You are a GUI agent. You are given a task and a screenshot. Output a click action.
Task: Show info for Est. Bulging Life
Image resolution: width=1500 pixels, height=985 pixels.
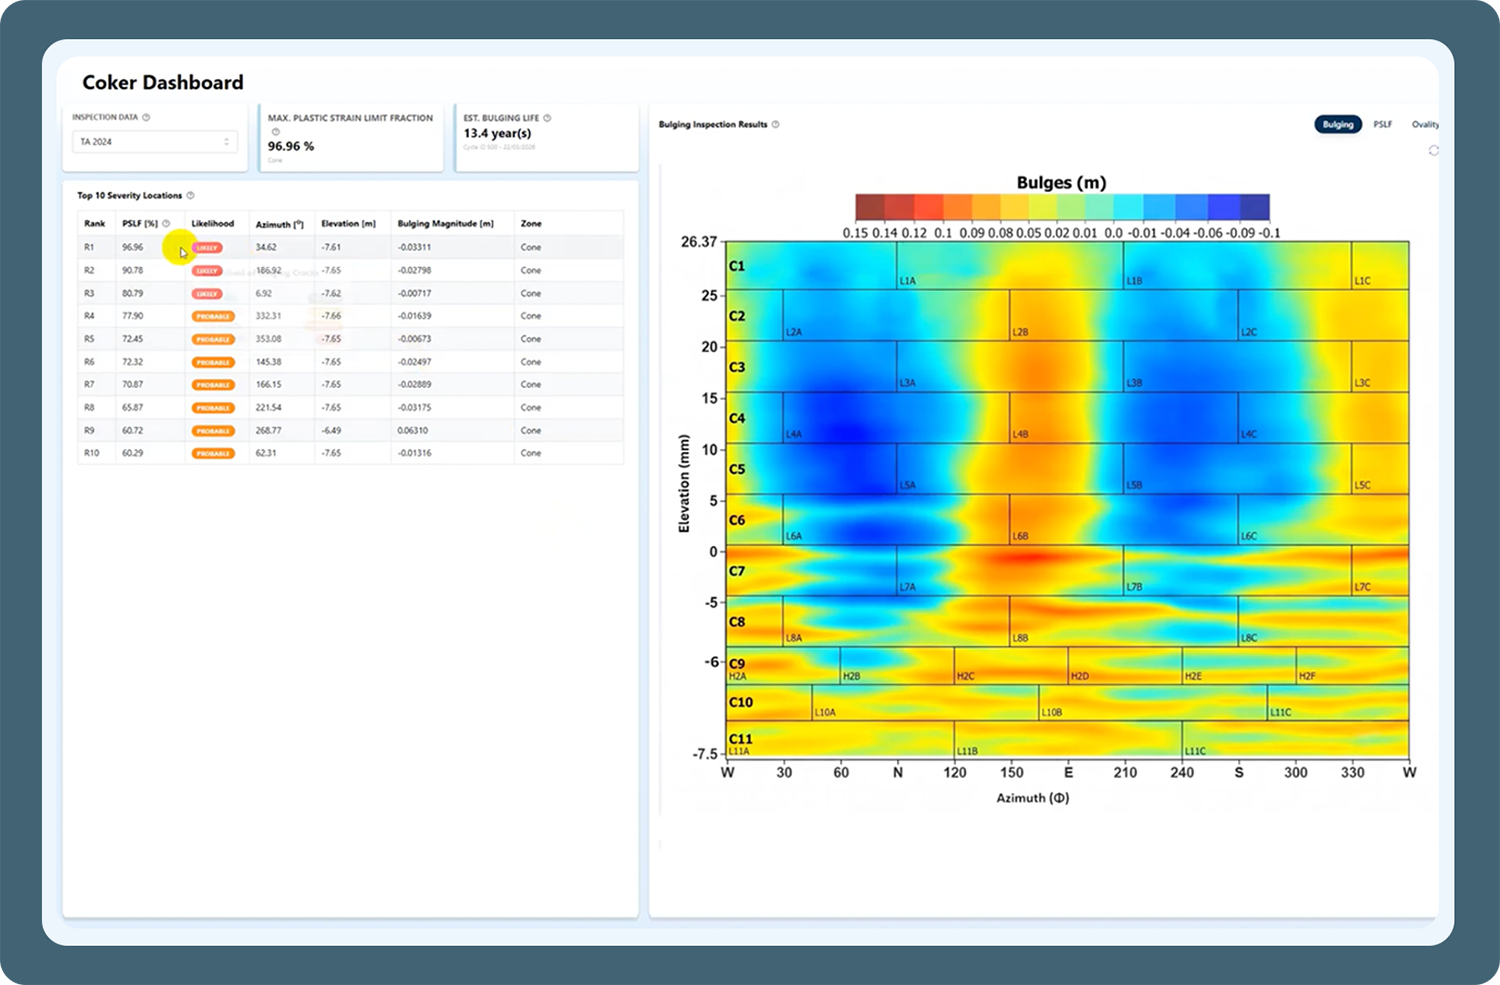coord(547,118)
